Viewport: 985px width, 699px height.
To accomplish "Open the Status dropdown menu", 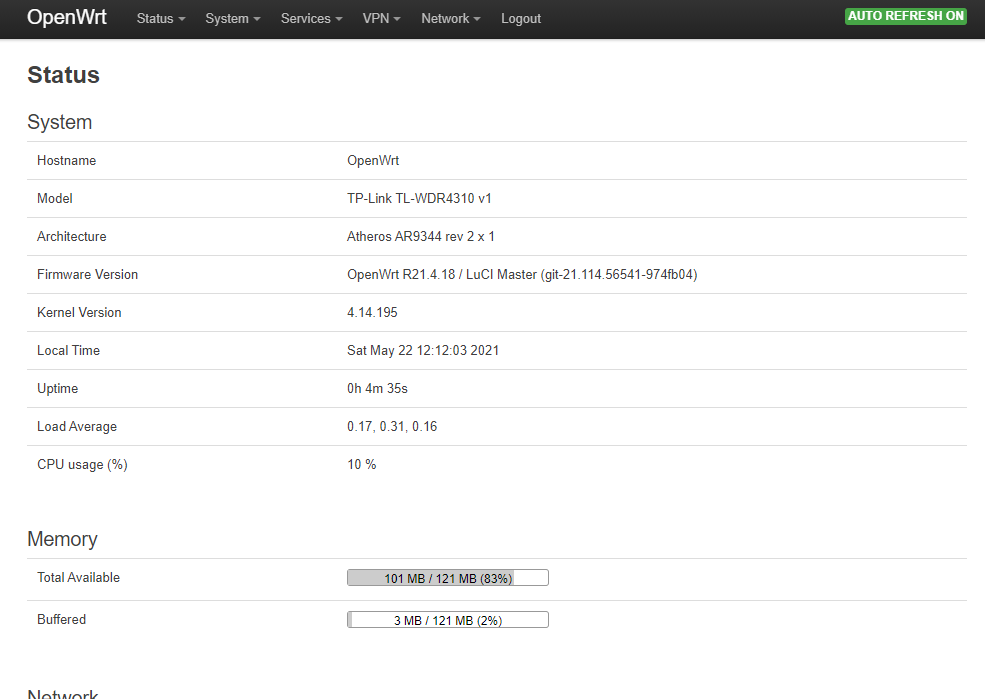I will coord(161,19).
